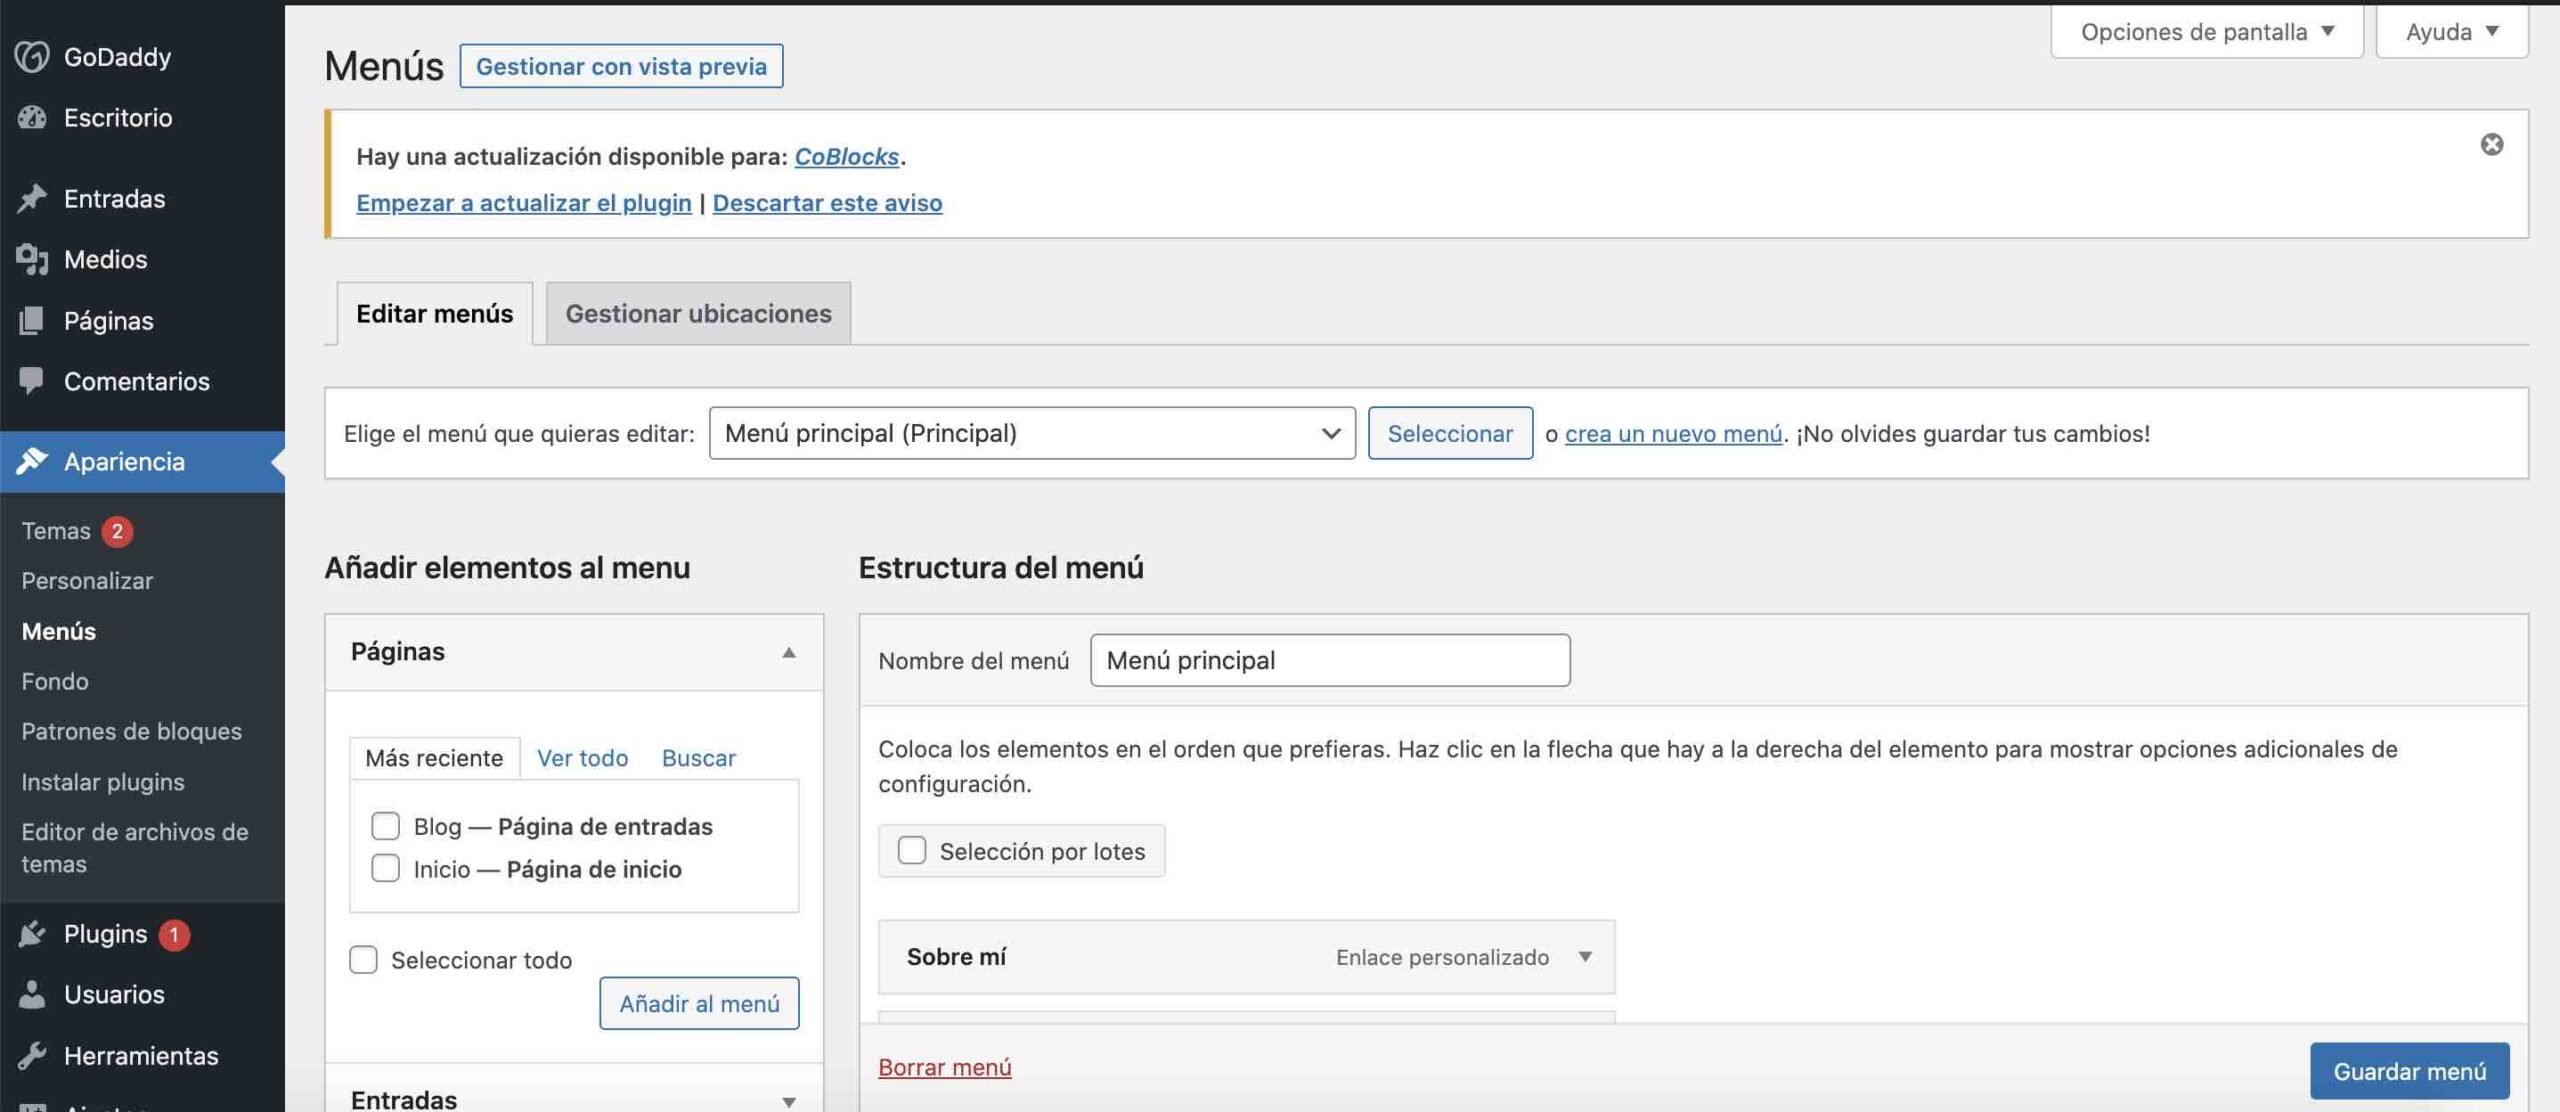Click the Plugins plug icon
This screenshot has width=2560, height=1112.
coord(32,934)
